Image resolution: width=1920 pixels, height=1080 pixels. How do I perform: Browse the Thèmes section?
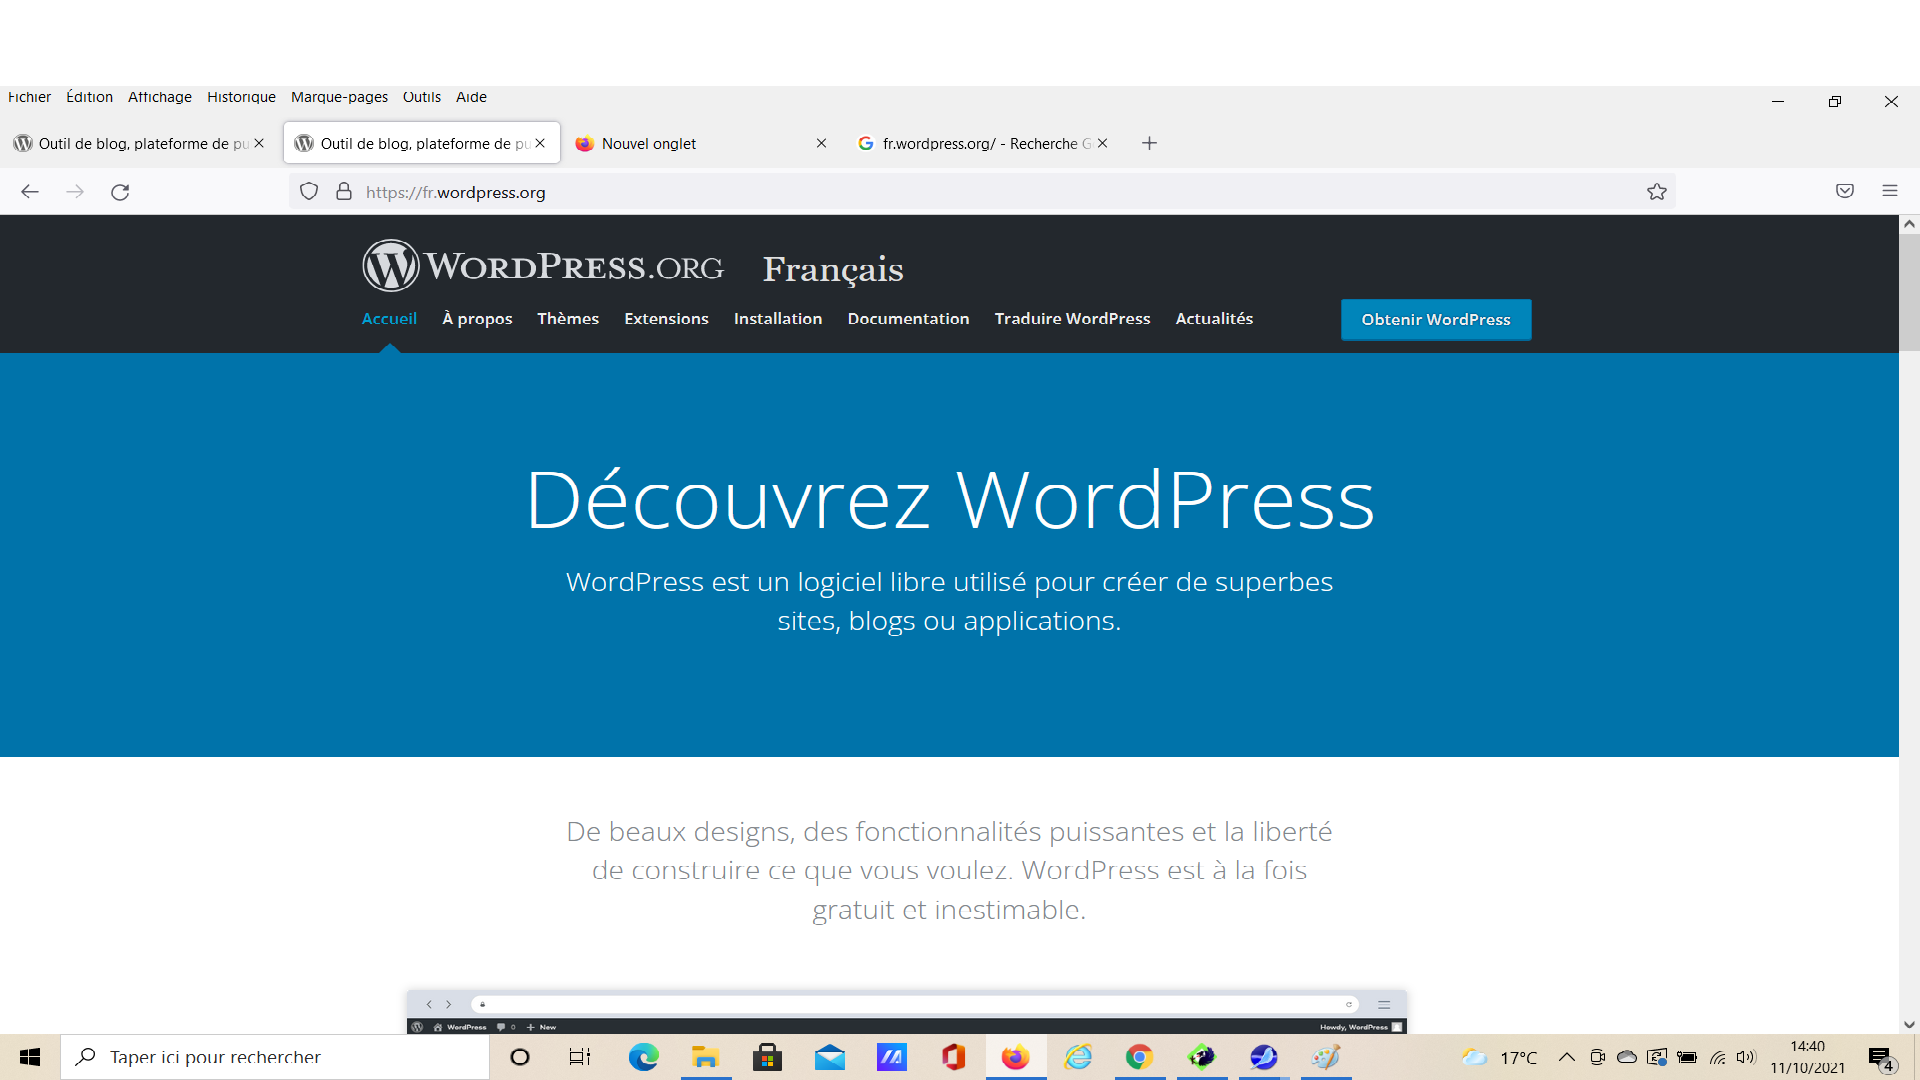tap(568, 318)
